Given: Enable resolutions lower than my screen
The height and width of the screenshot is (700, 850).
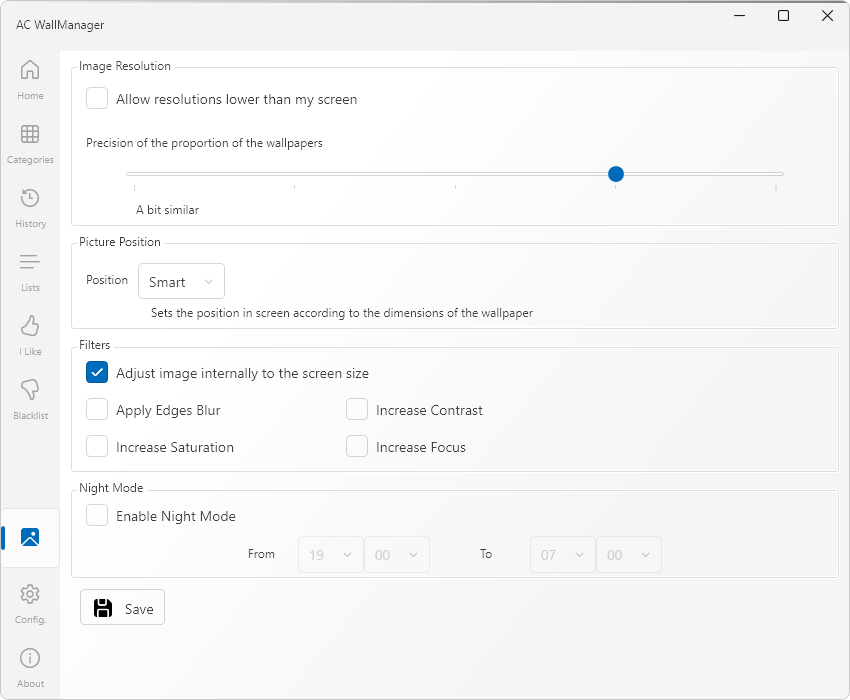Looking at the screenshot, I should (x=97, y=99).
